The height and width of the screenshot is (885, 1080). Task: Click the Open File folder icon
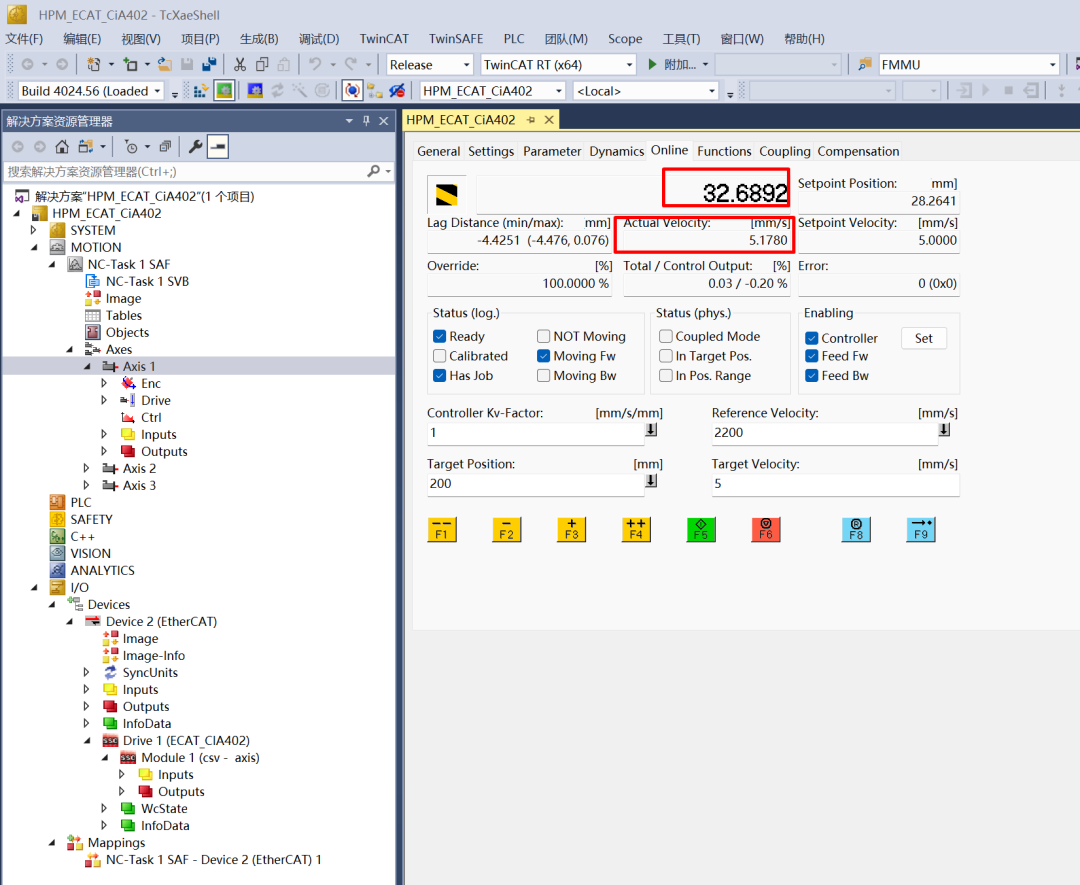tap(165, 65)
